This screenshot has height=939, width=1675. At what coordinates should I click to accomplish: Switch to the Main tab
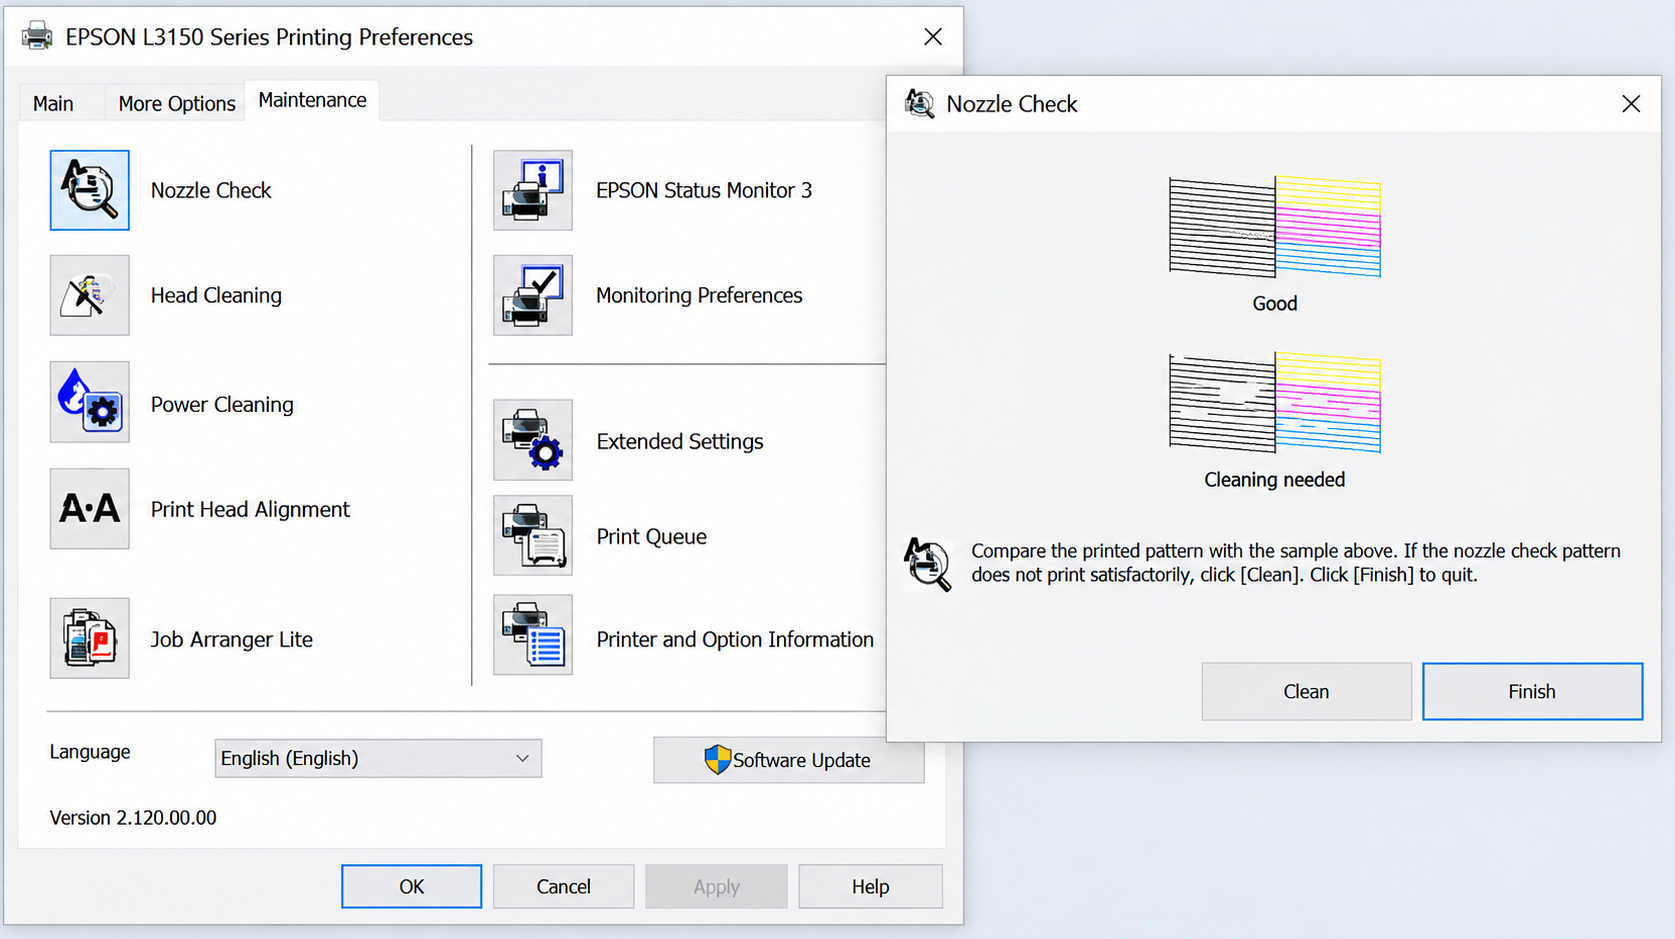[53, 103]
